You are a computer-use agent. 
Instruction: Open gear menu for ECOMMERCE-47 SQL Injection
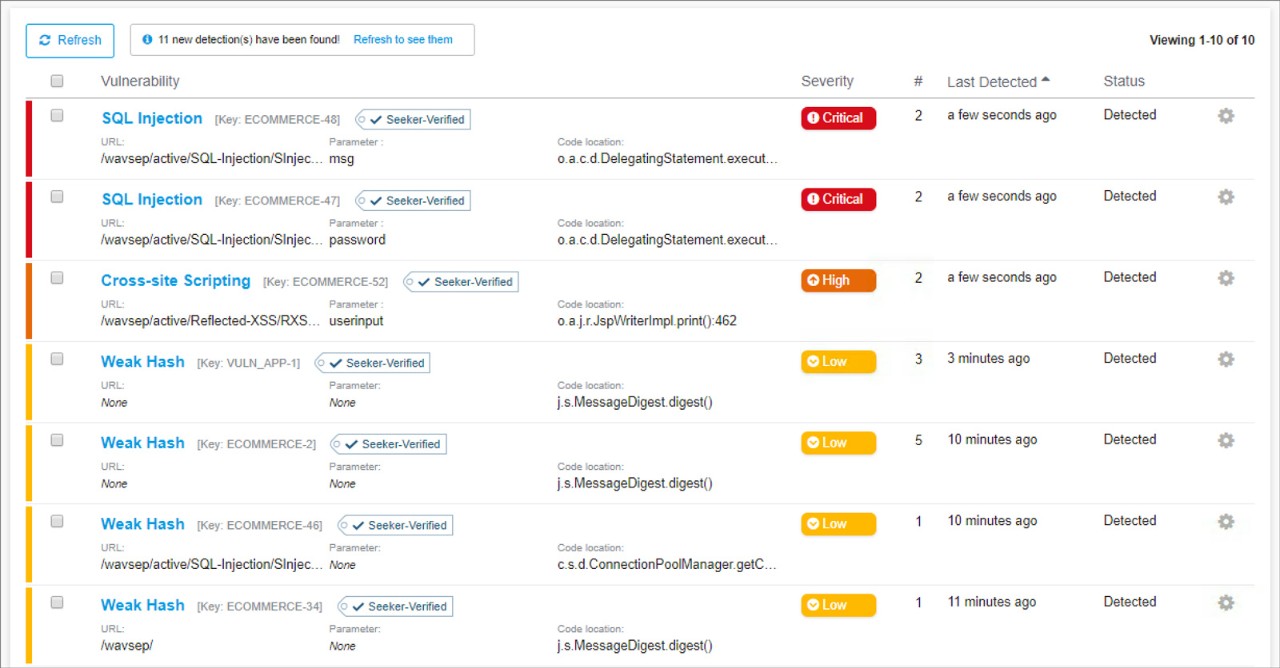(1226, 197)
